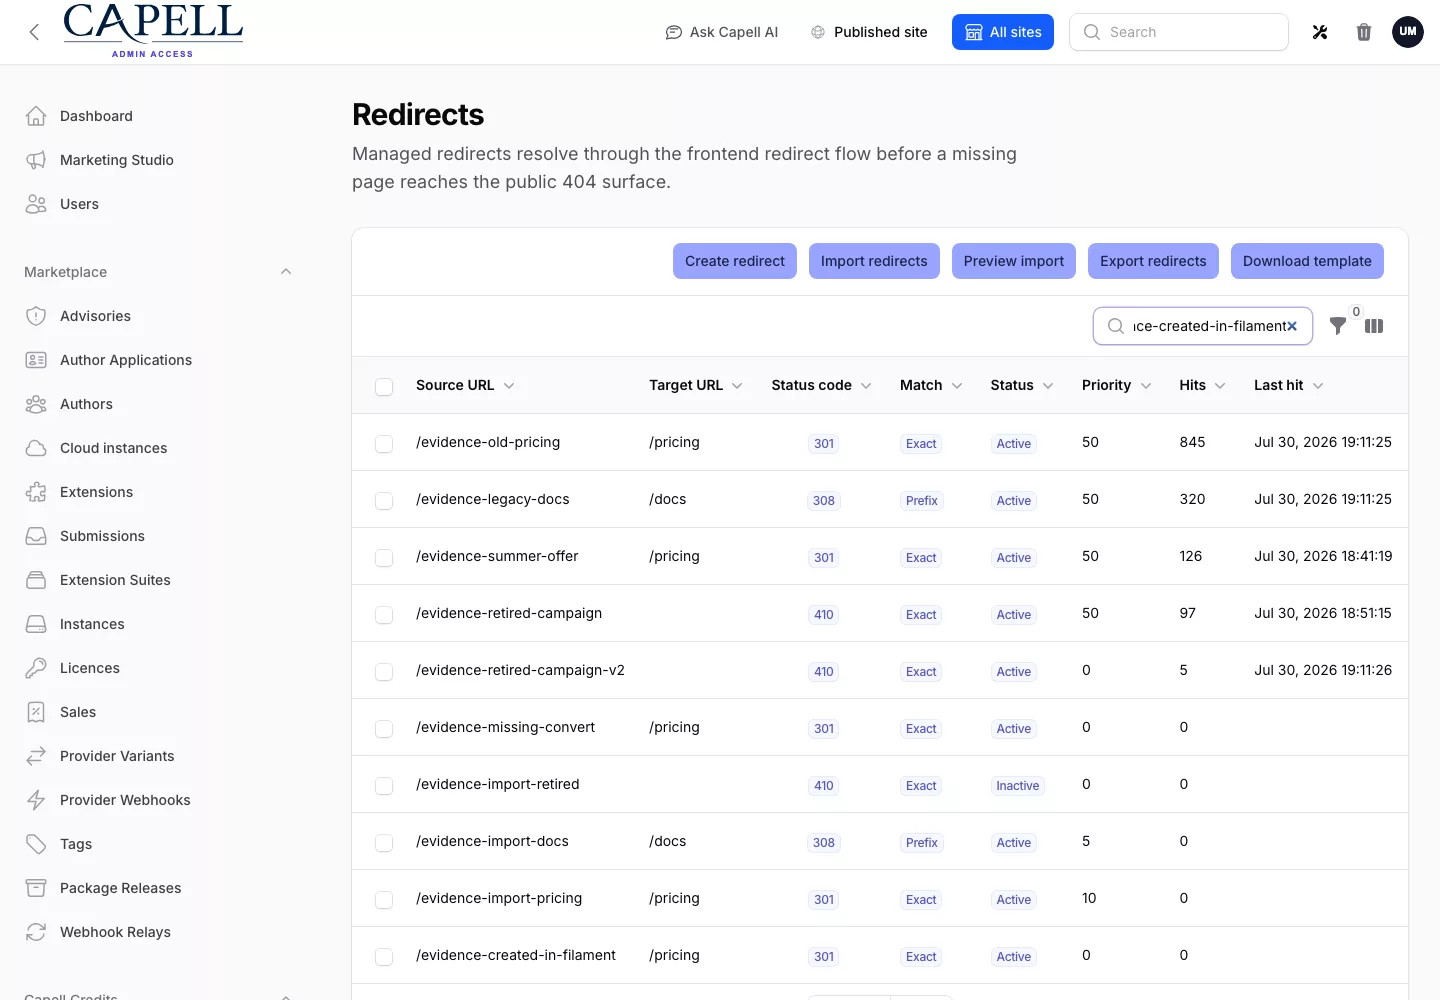Click the Create redirect button
Screen dimensions: 1440x1000
735,261
